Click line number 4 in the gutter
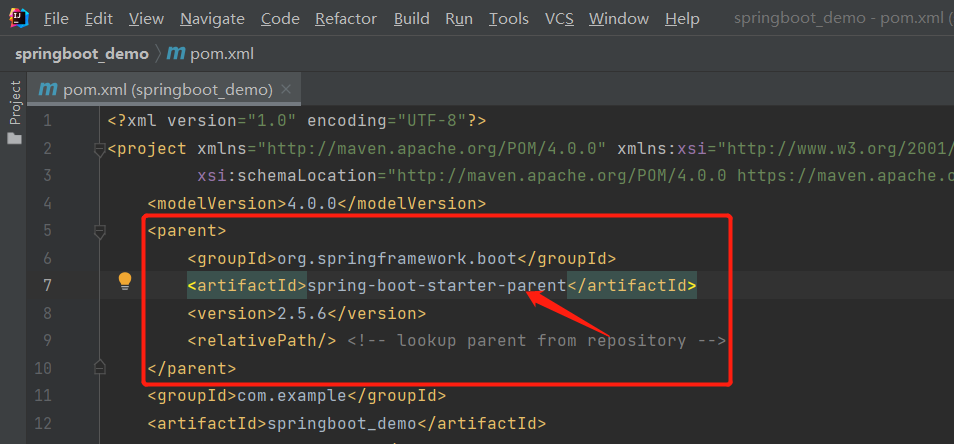The height and width of the screenshot is (444, 954). click(x=47, y=203)
